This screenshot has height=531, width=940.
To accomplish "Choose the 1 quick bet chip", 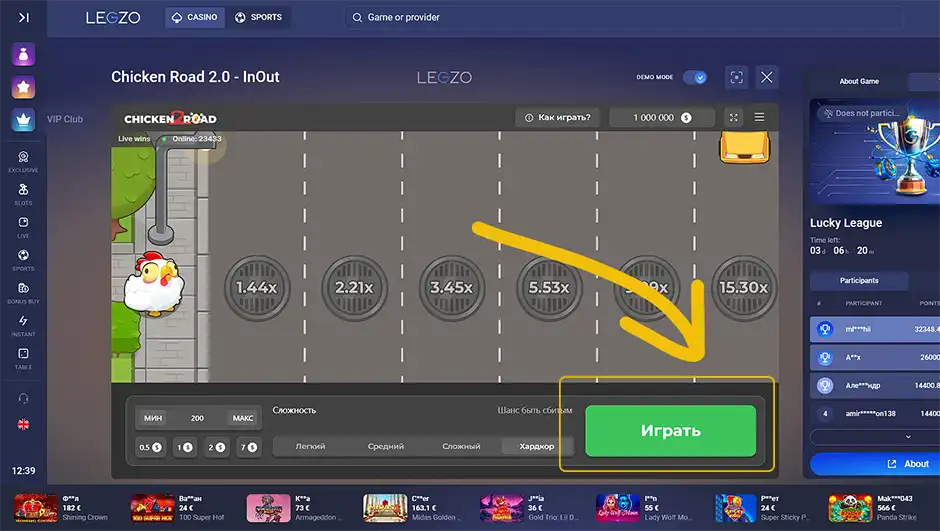I will 184,447.
